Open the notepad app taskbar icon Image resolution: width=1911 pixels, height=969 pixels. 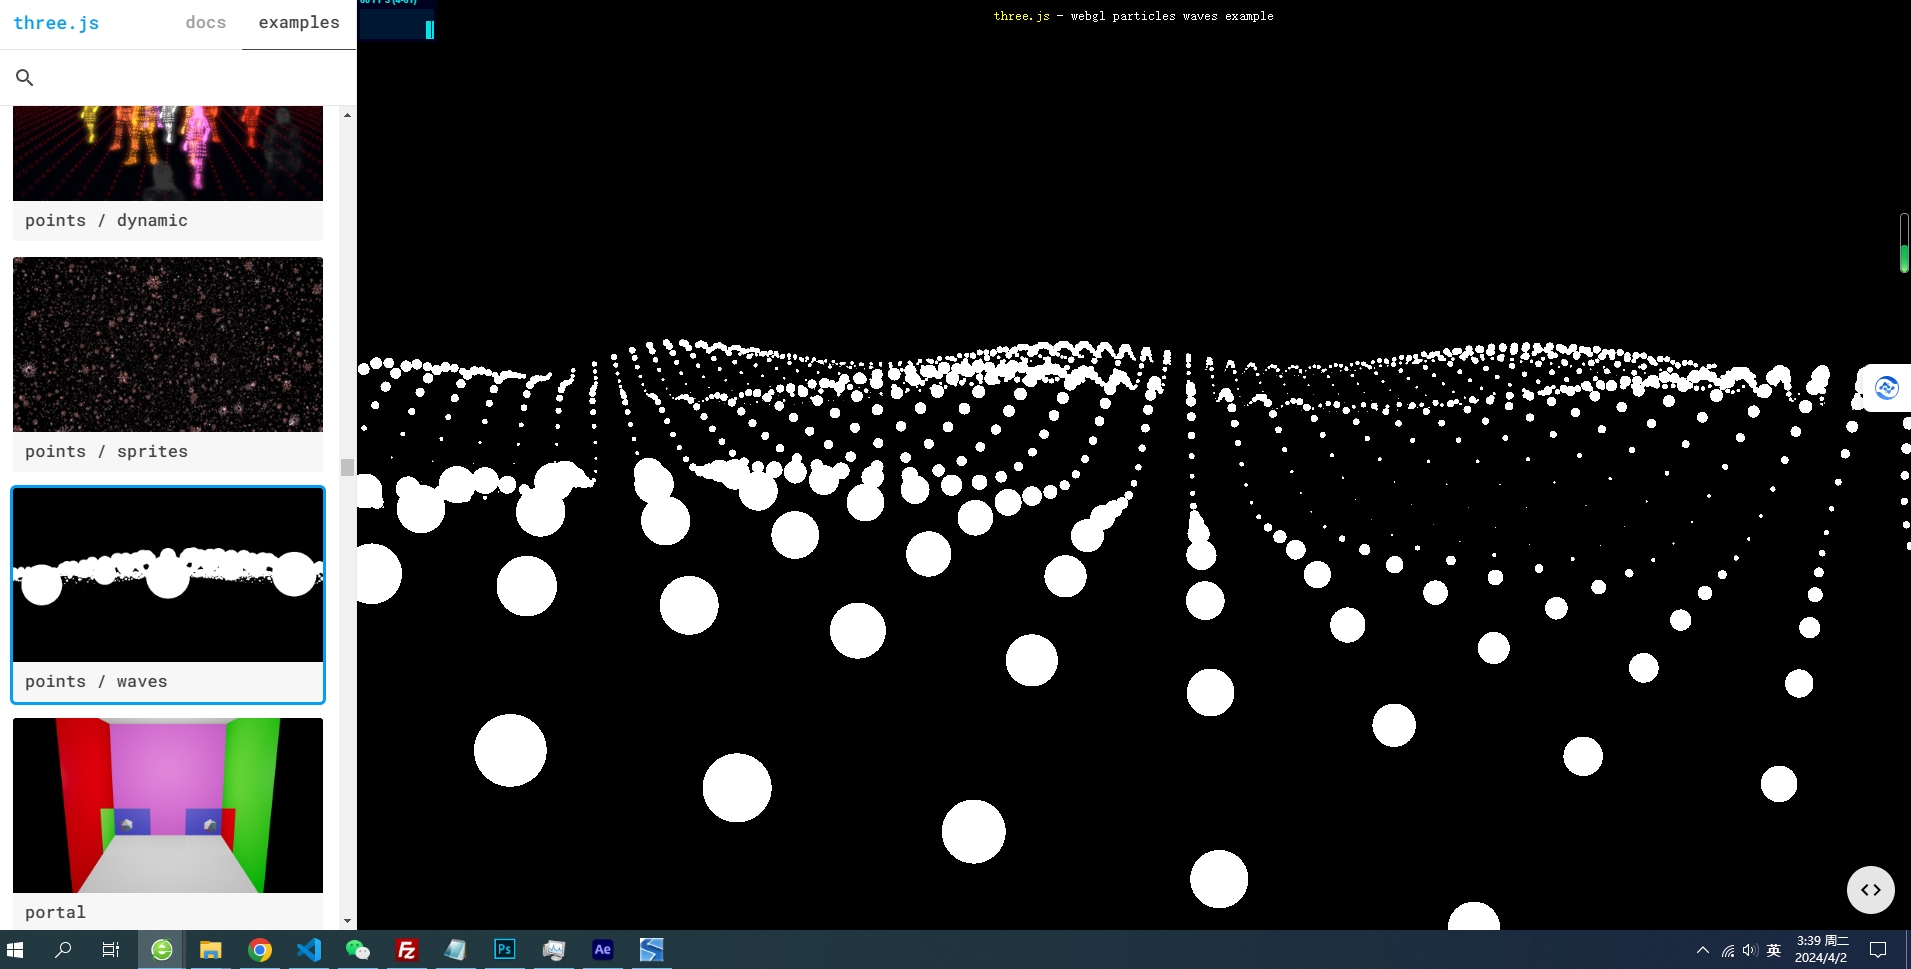pyautogui.click(x=455, y=950)
